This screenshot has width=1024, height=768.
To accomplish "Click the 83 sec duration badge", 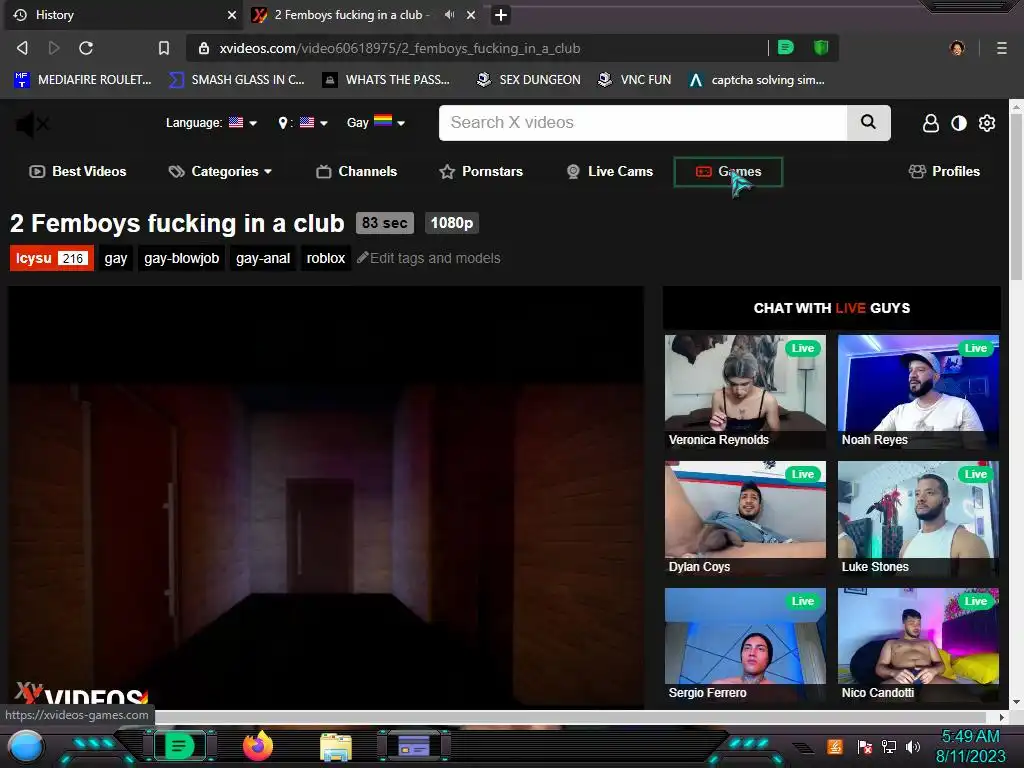I will [385, 223].
